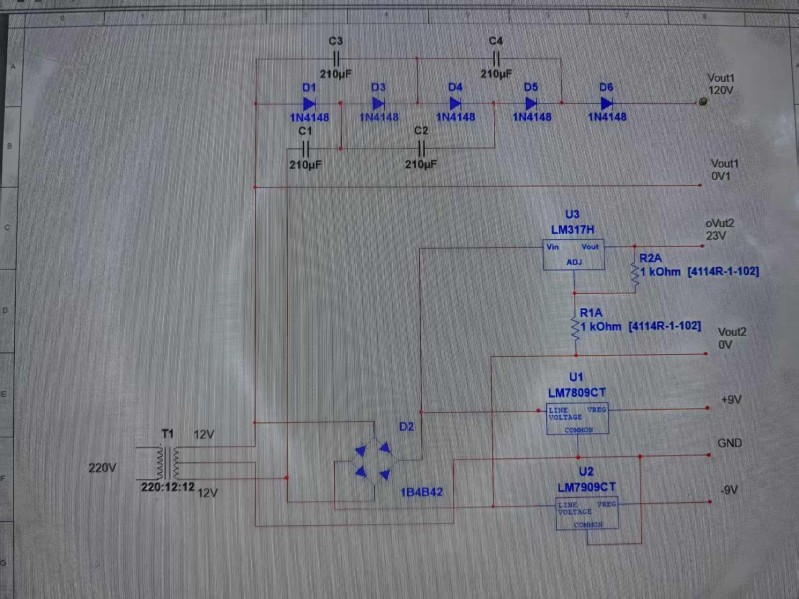
Task: Select the LM7809CT regulator block U1
Action: point(576,418)
